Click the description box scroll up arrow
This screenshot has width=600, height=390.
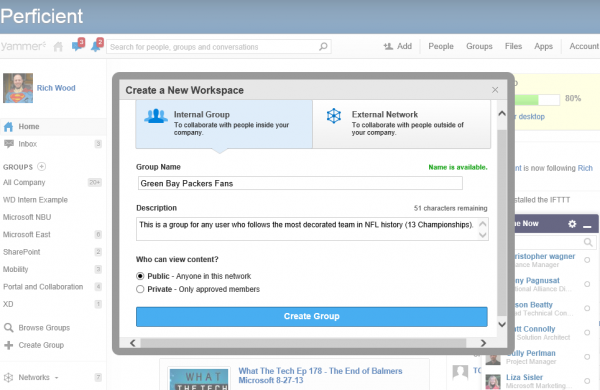[483, 224]
